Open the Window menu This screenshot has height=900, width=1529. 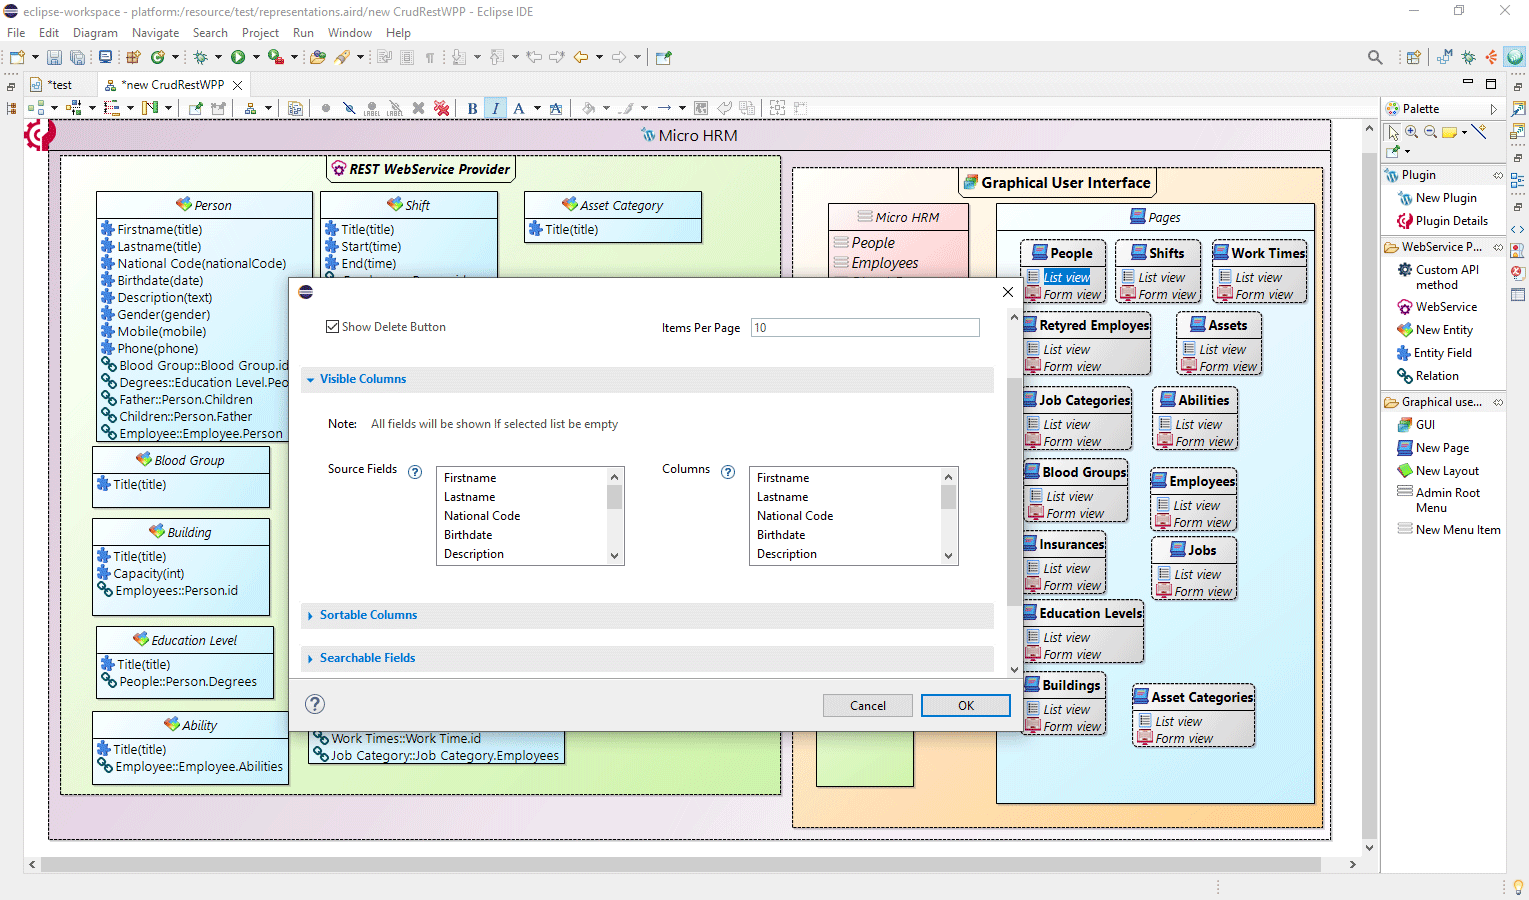350,33
